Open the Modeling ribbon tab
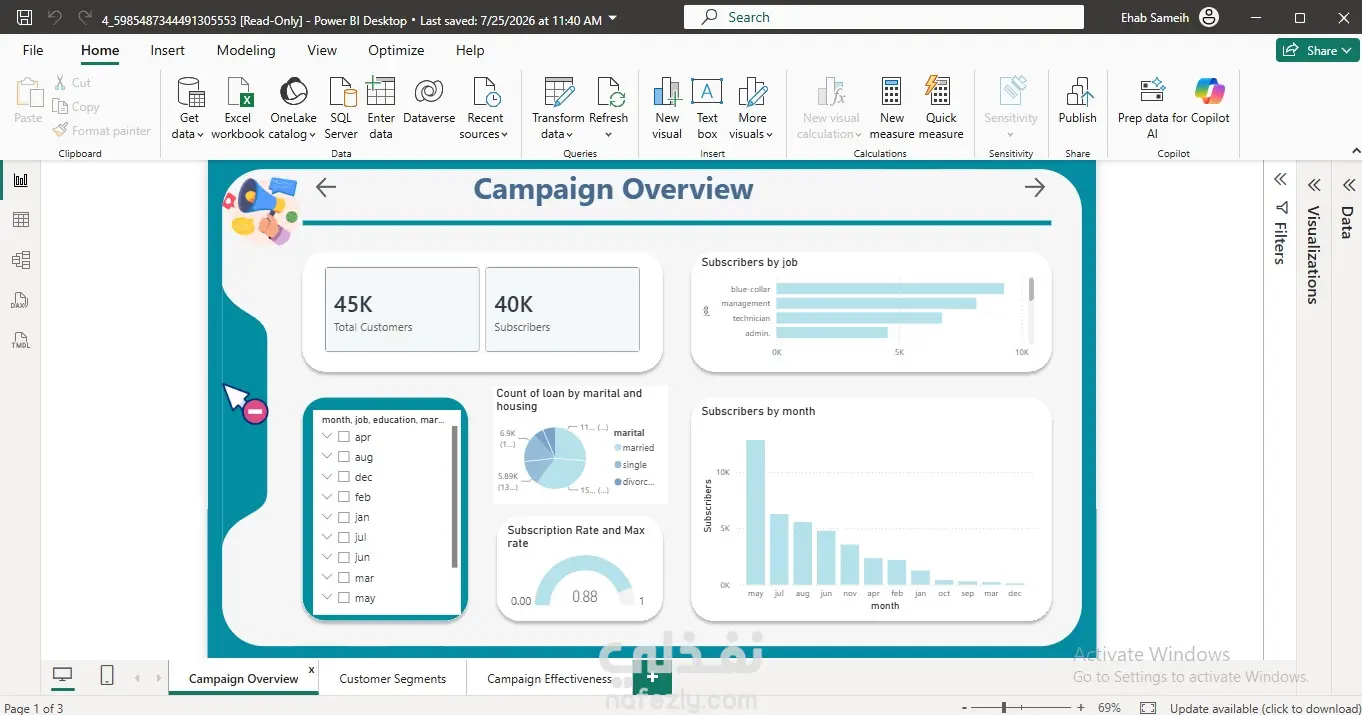1362x715 pixels. [246, 50]
